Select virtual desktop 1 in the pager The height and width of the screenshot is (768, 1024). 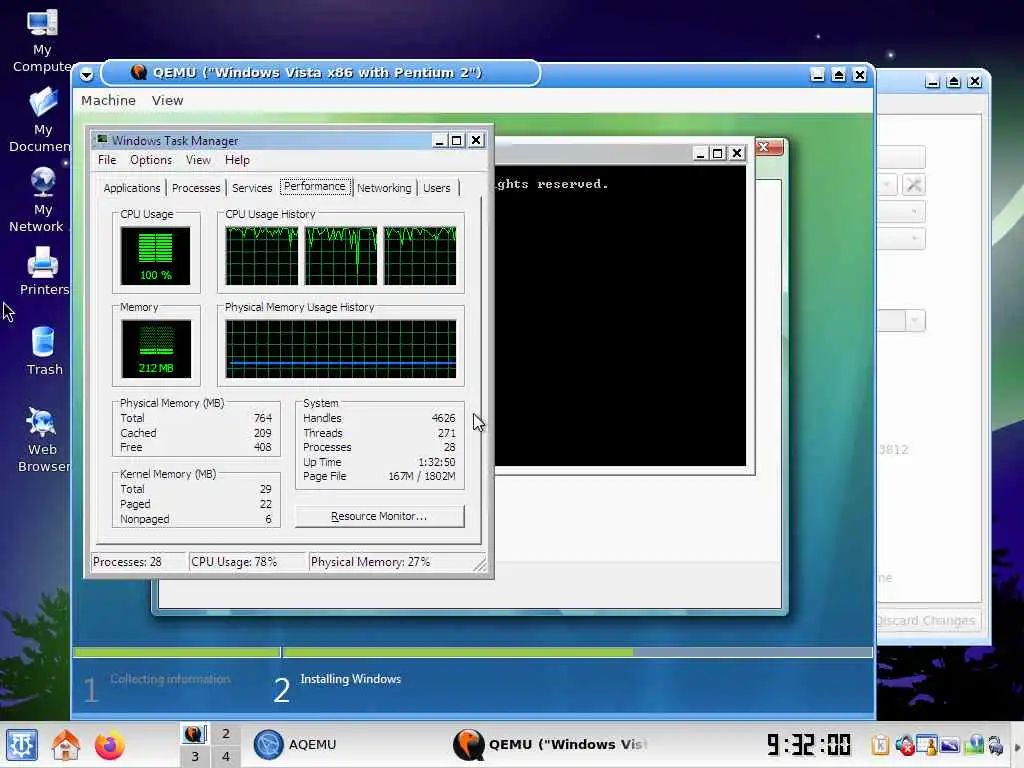[x=195, y=733]
